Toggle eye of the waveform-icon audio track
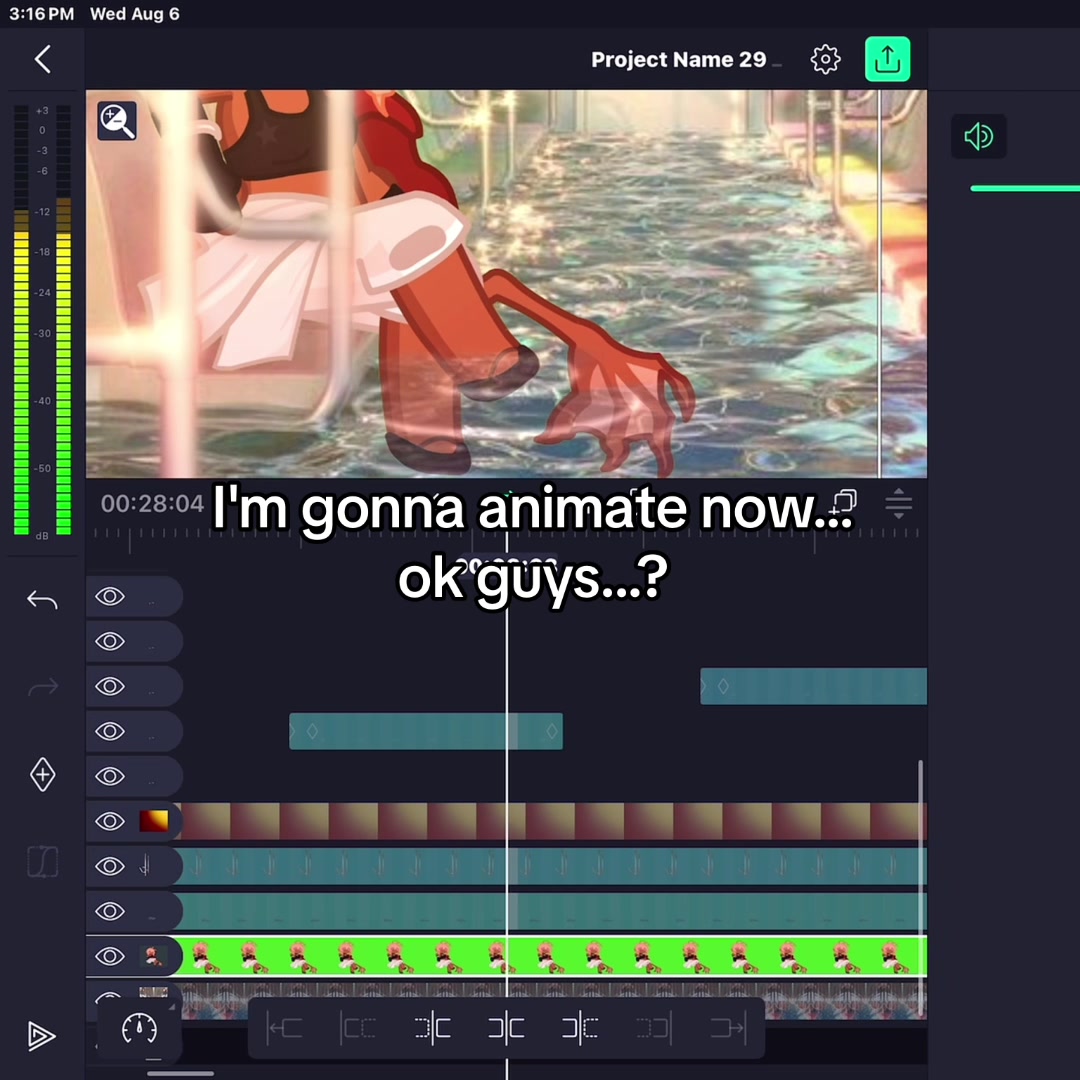Screen dimensions: 1080x1080 [110, 866]
